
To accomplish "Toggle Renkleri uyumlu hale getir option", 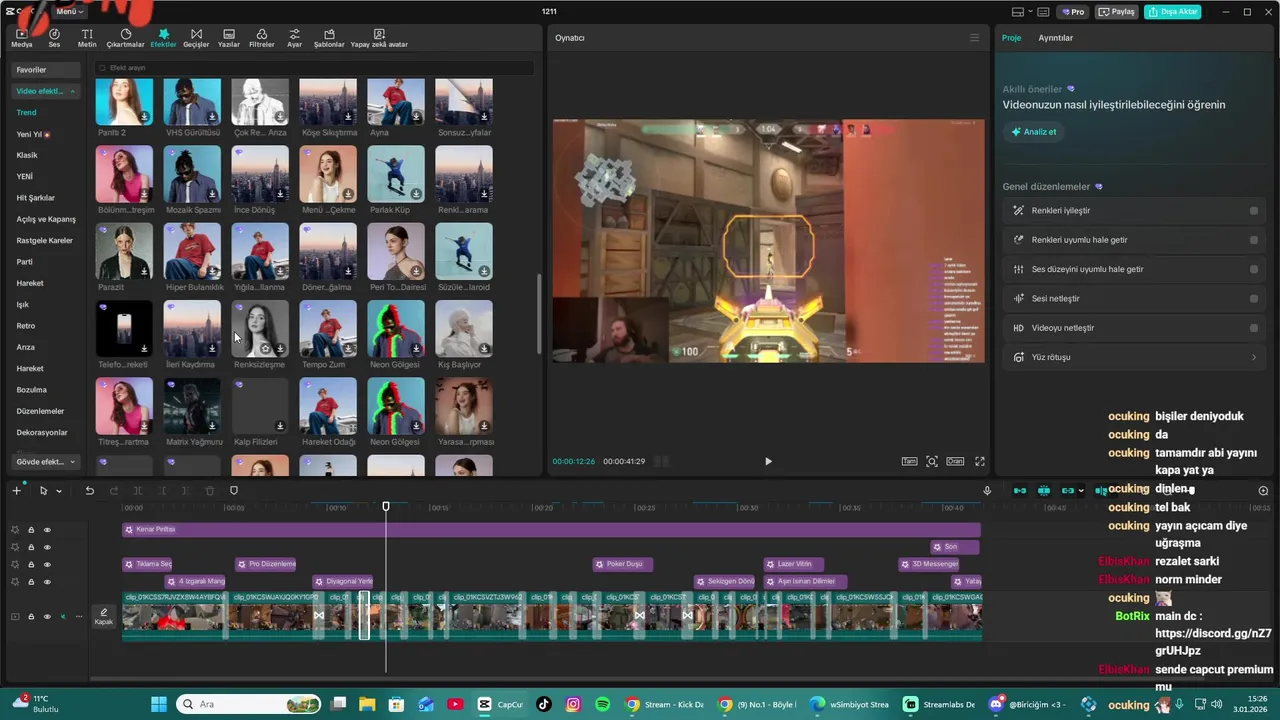I will 1253,240.
